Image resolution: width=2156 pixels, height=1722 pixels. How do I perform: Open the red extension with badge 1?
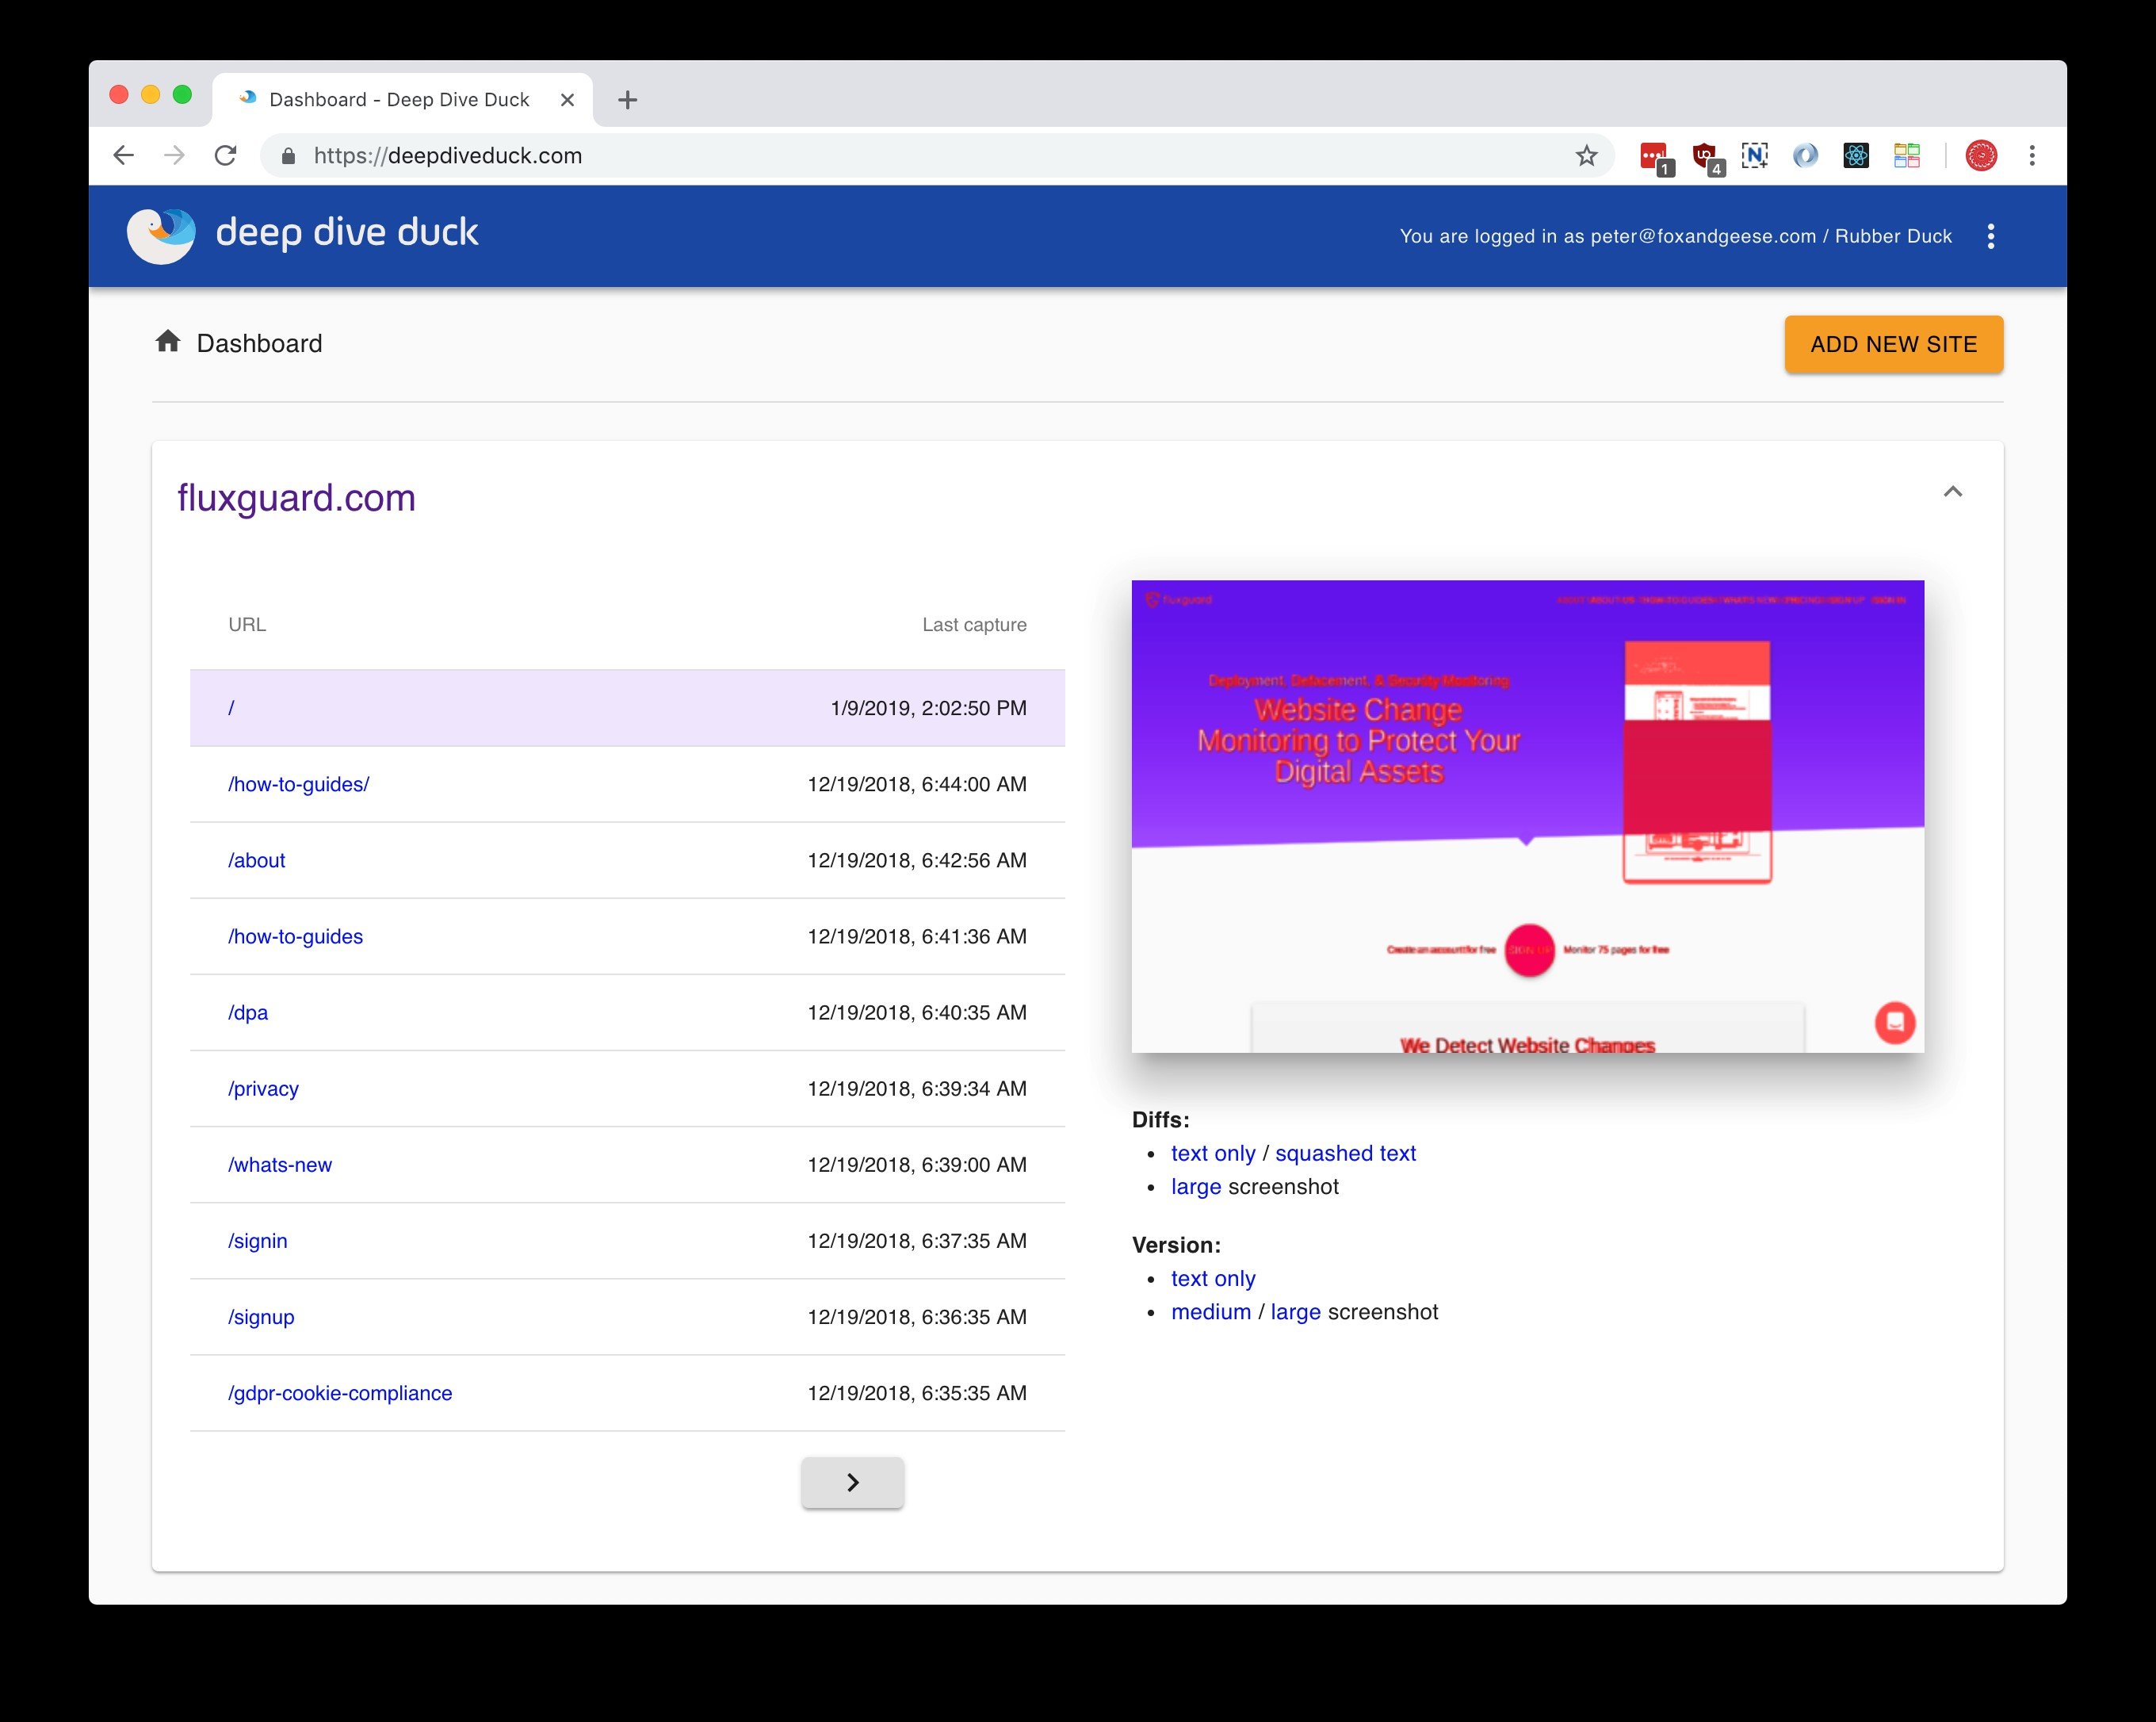1655,157
